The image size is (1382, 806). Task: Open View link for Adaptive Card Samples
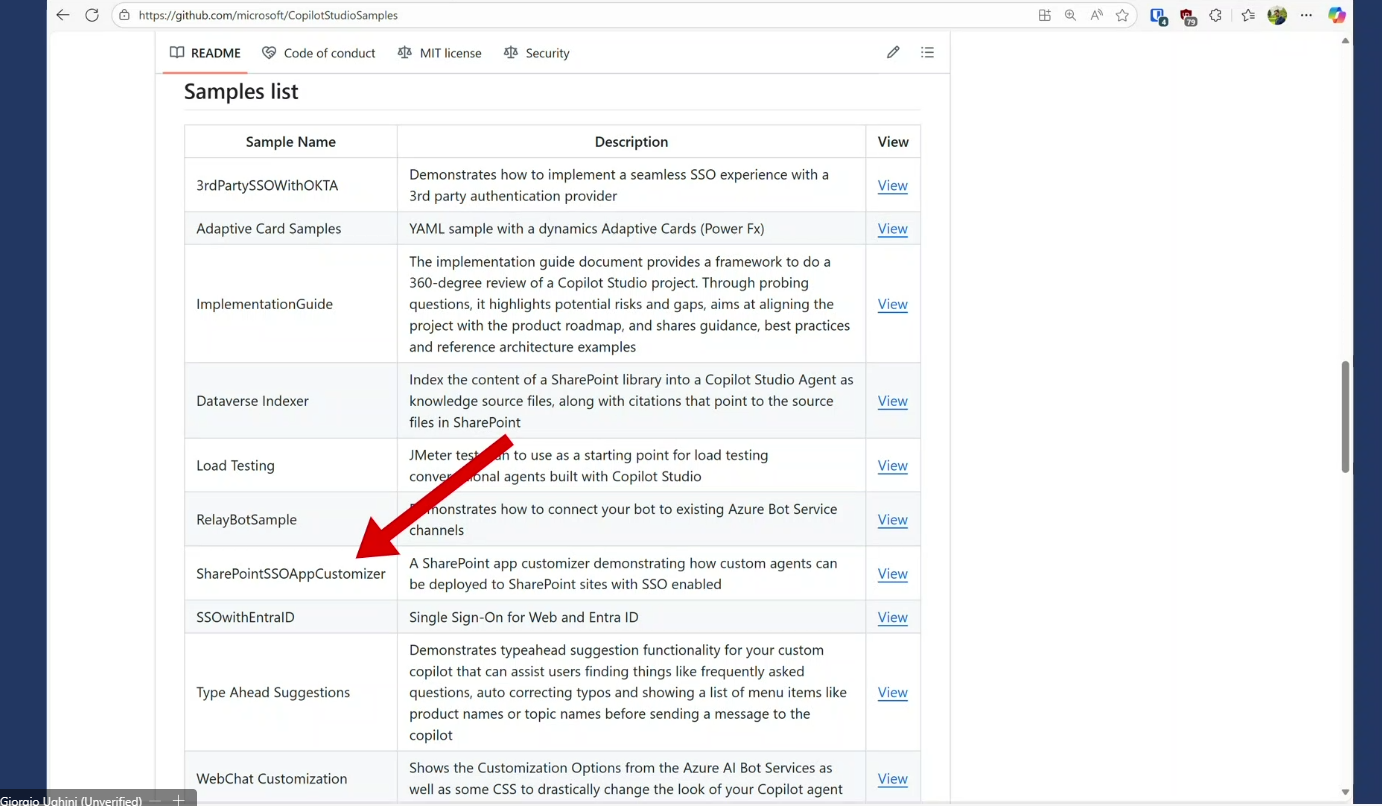tap(893, 228)
